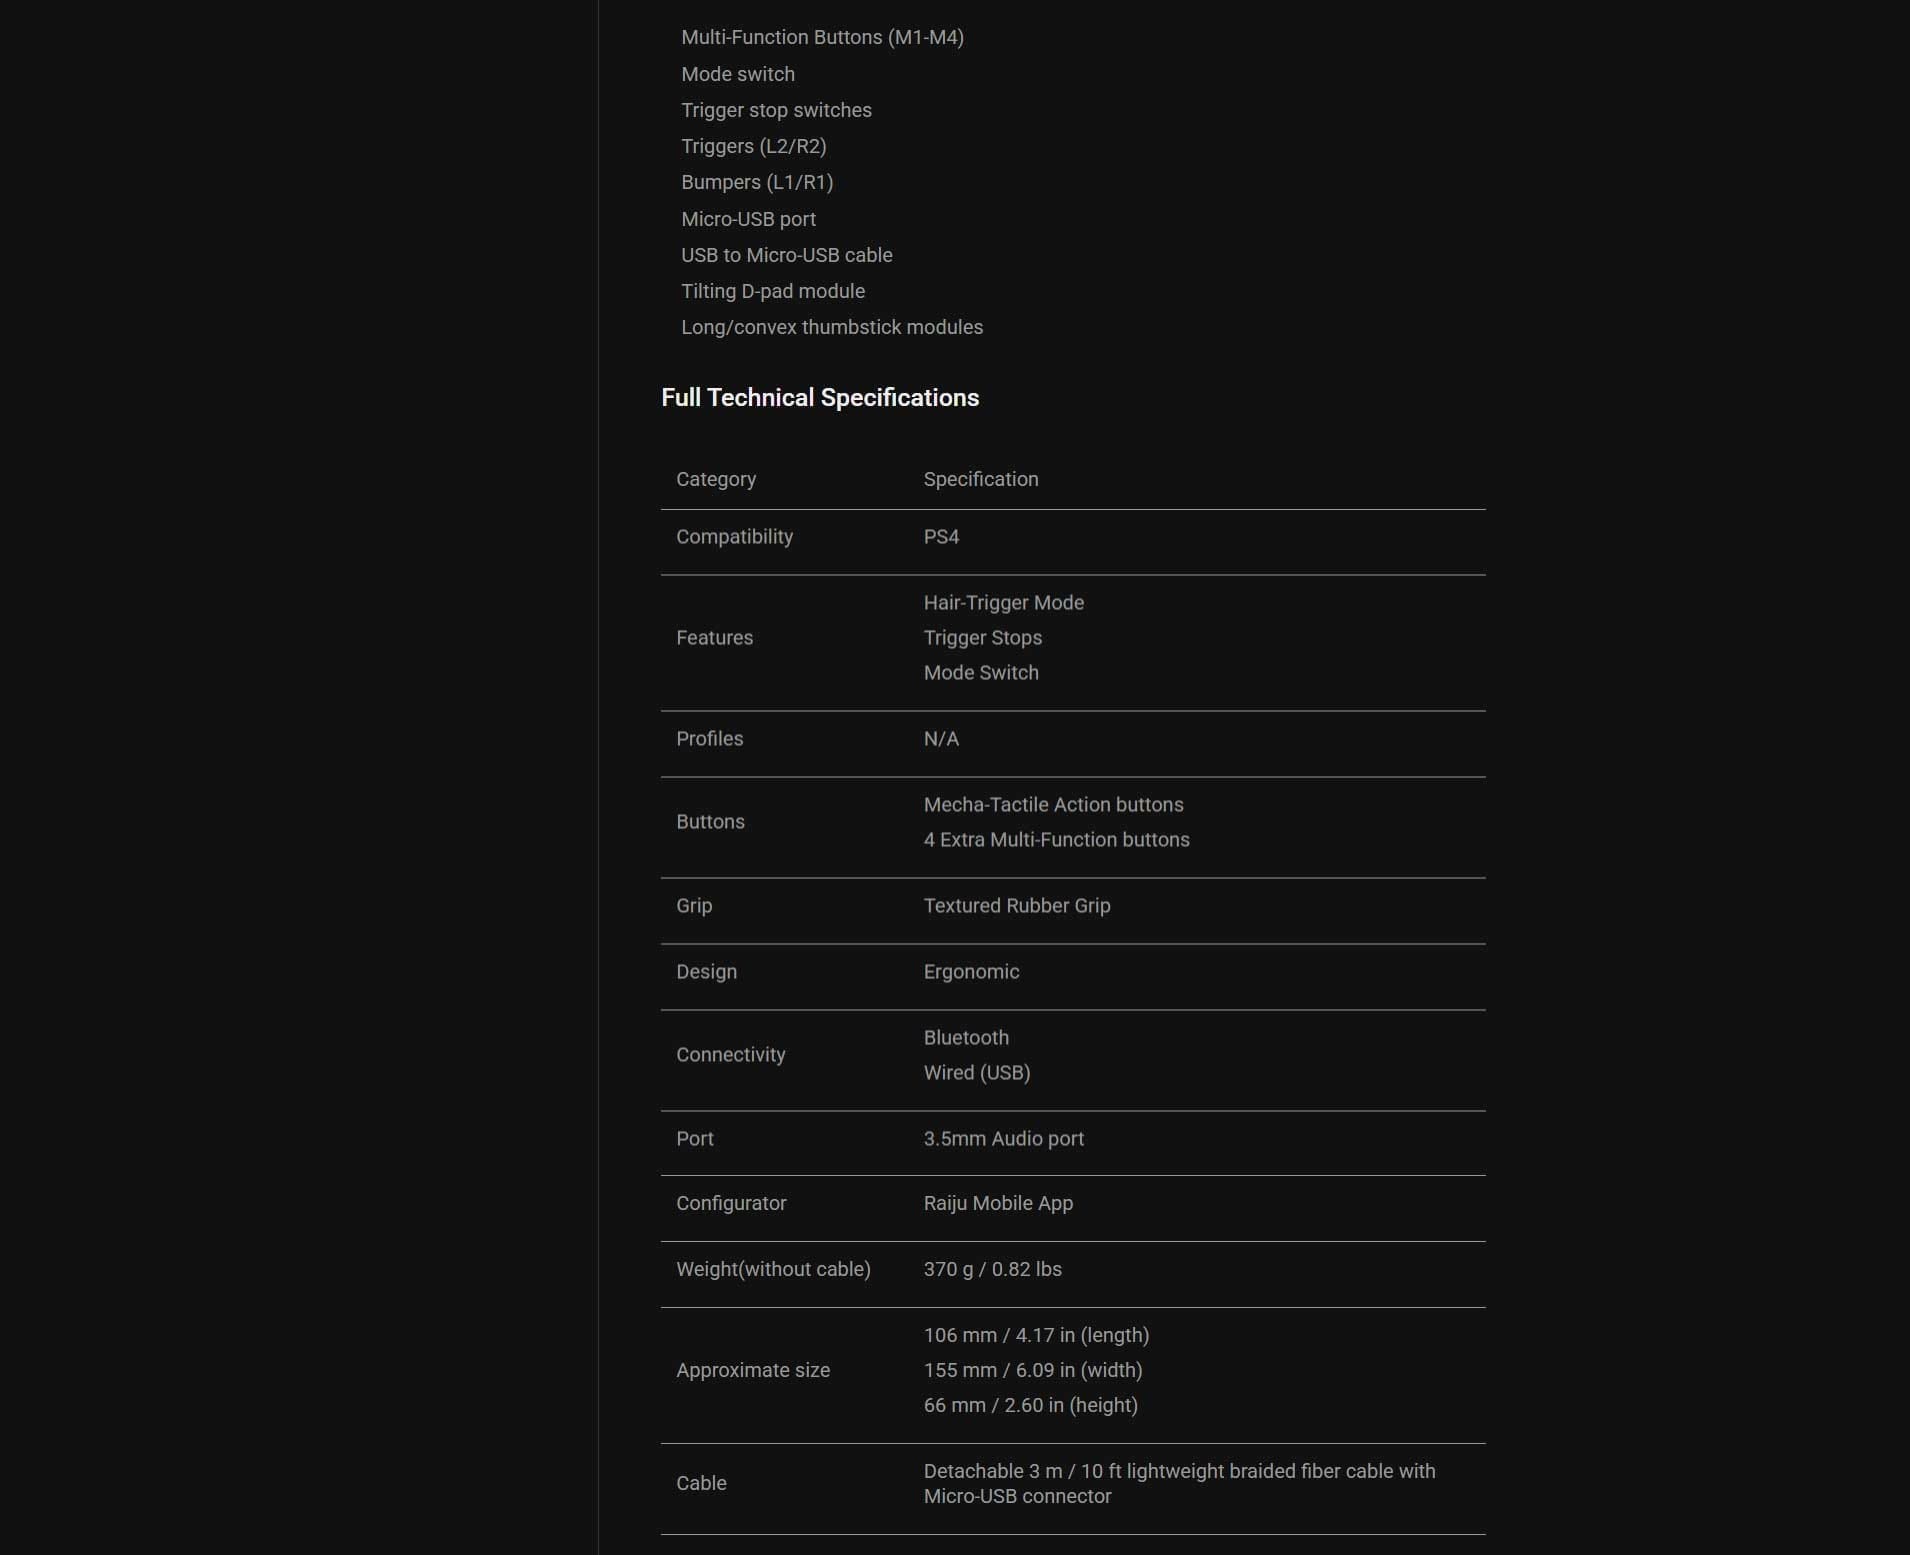Click the 370 g / 0.82 lbs weight value
1910x1555 pixels.
[992, 1270]
